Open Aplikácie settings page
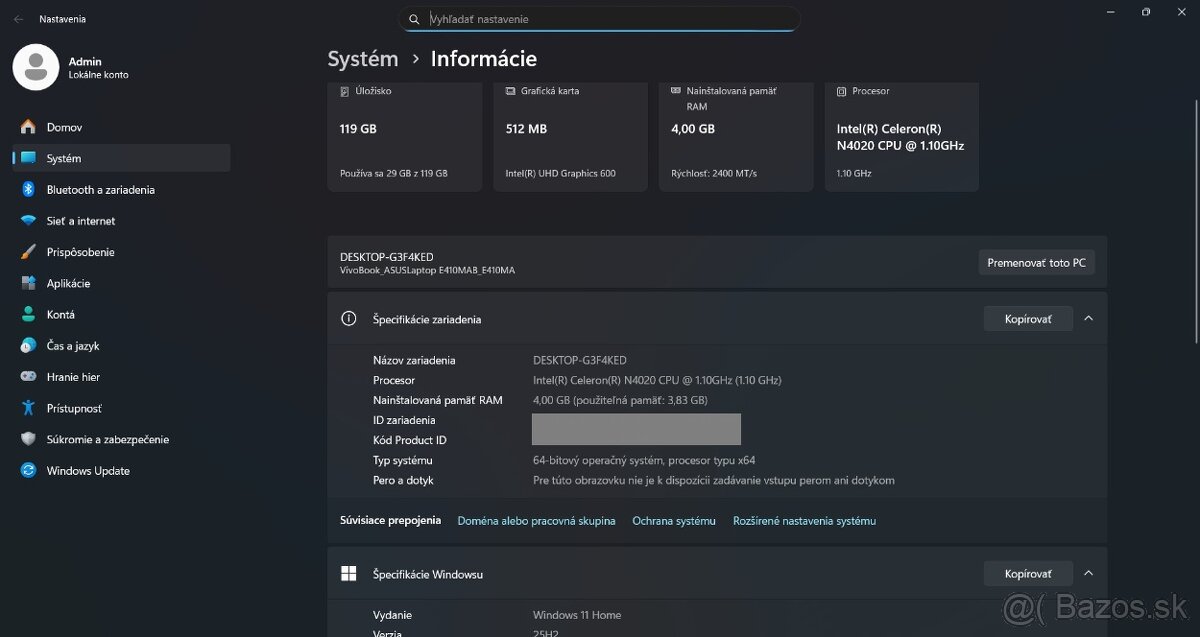Viewport: 1200px width, 637px height. [x=122, y=283]
